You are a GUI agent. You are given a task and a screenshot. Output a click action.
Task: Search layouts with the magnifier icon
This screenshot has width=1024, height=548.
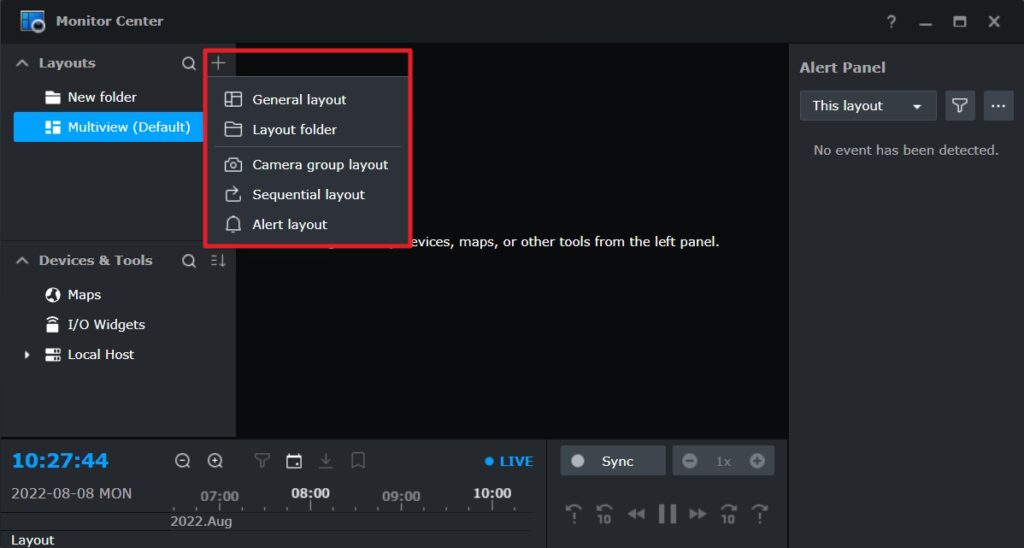[189, 63]
